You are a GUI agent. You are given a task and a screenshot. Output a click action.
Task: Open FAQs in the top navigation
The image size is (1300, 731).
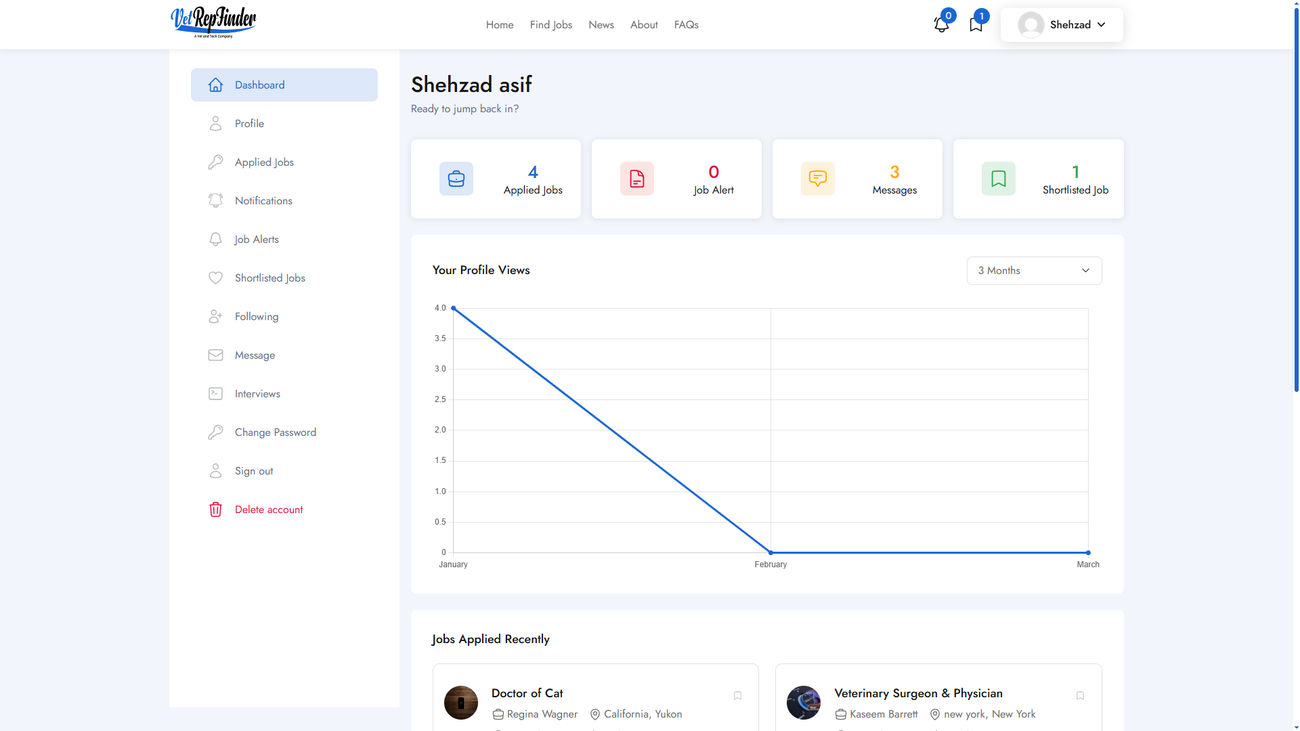pos(686,25)
